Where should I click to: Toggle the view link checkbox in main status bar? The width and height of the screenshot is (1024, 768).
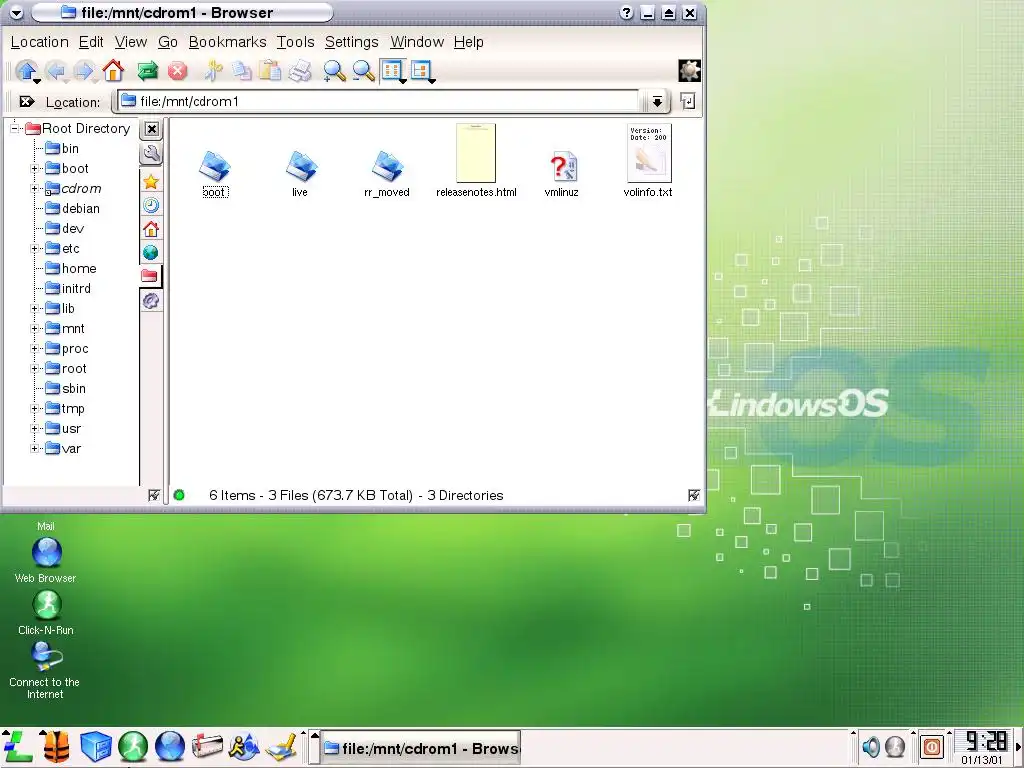tap(694, 496)
